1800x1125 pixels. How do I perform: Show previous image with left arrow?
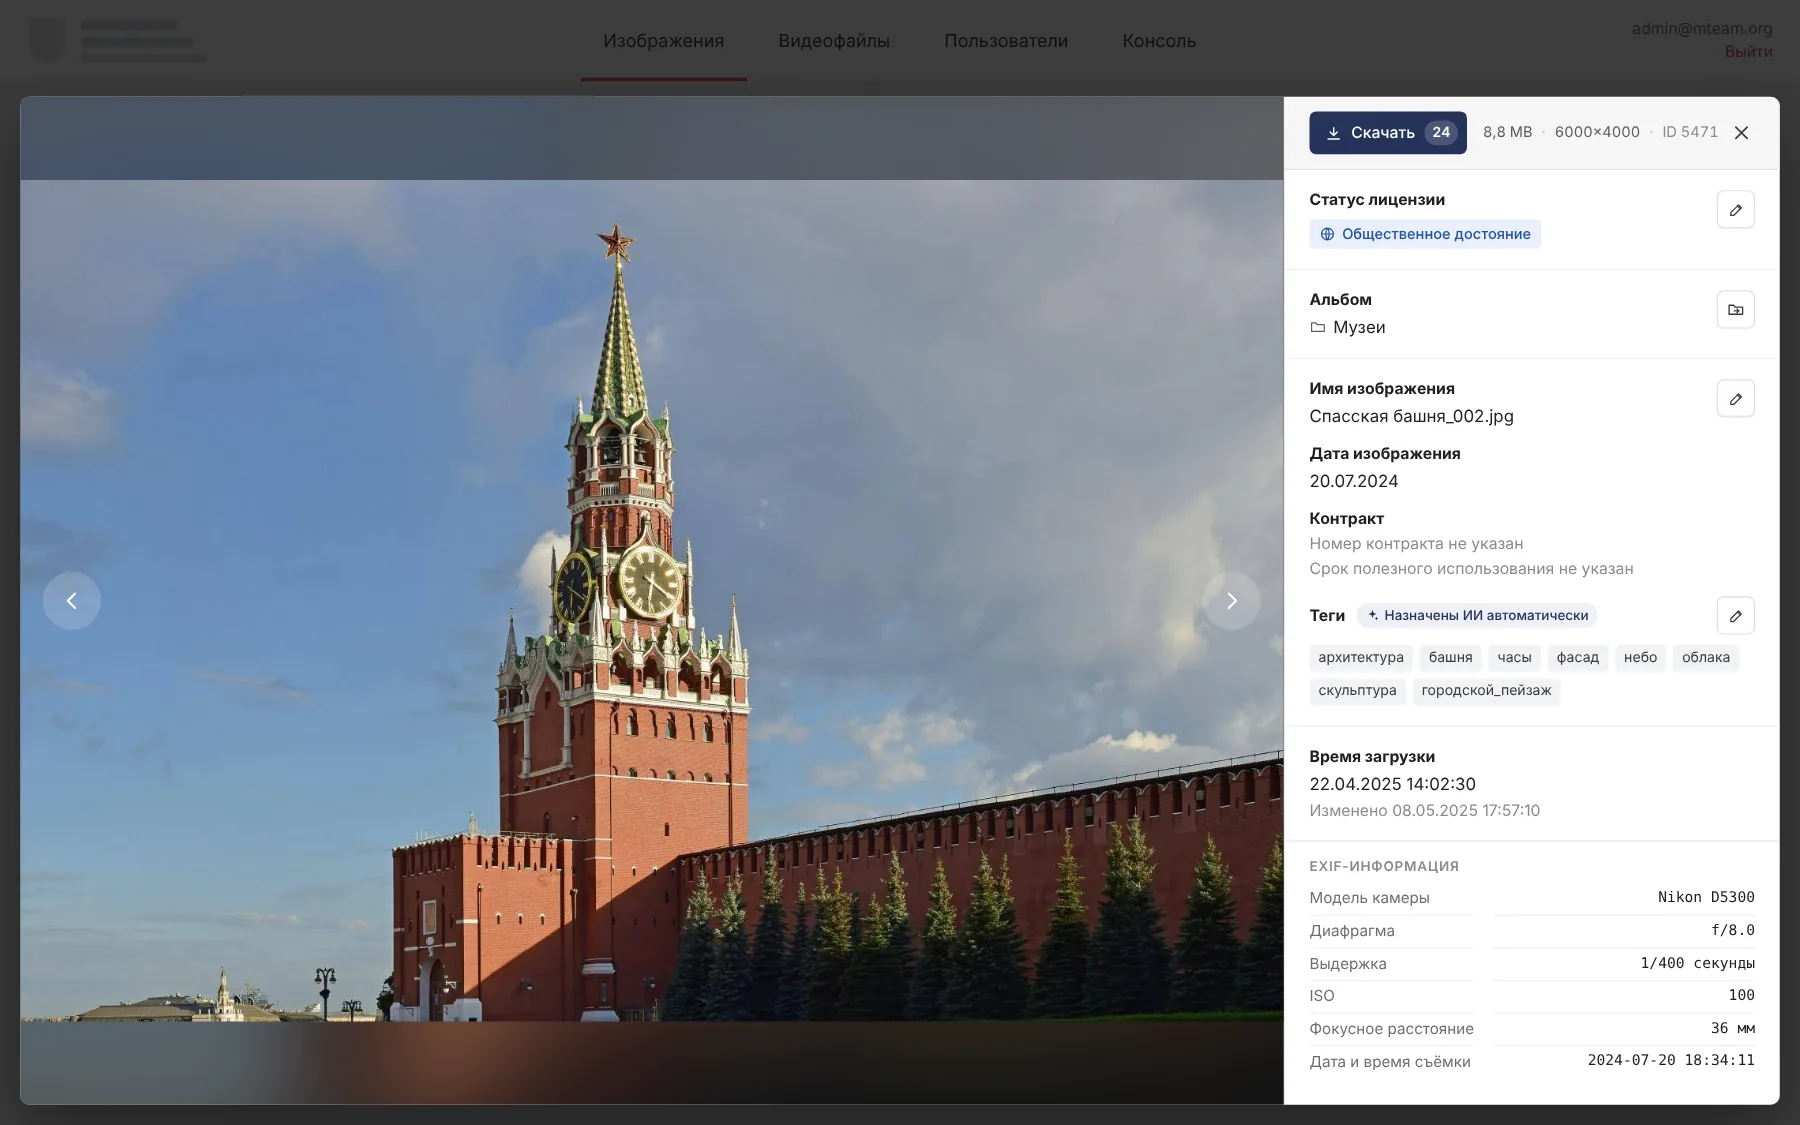[72, 601]
